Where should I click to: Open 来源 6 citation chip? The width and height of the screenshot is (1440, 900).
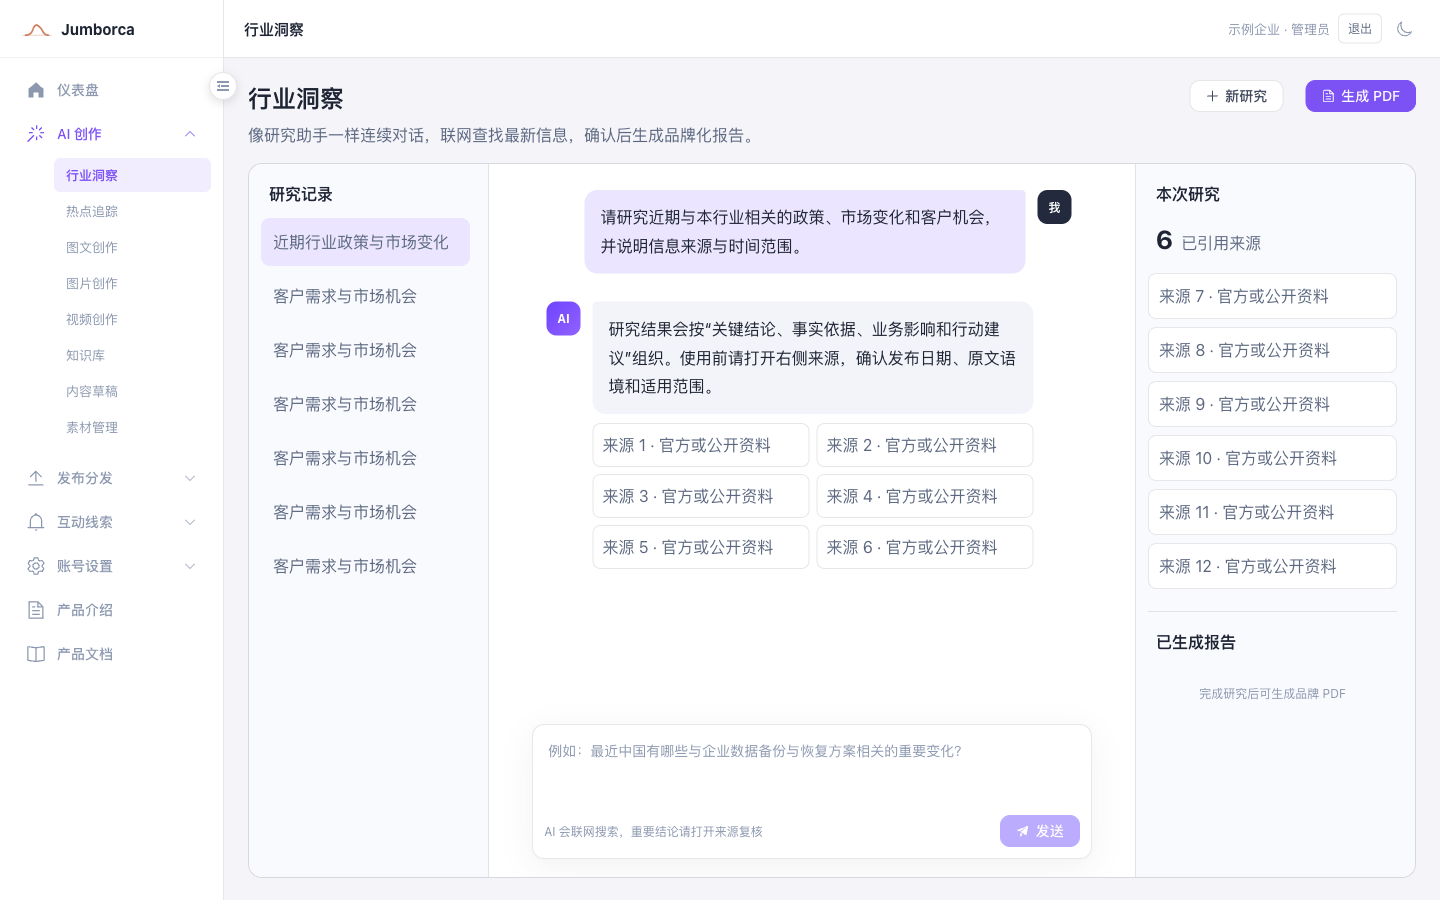click(925, 547)
